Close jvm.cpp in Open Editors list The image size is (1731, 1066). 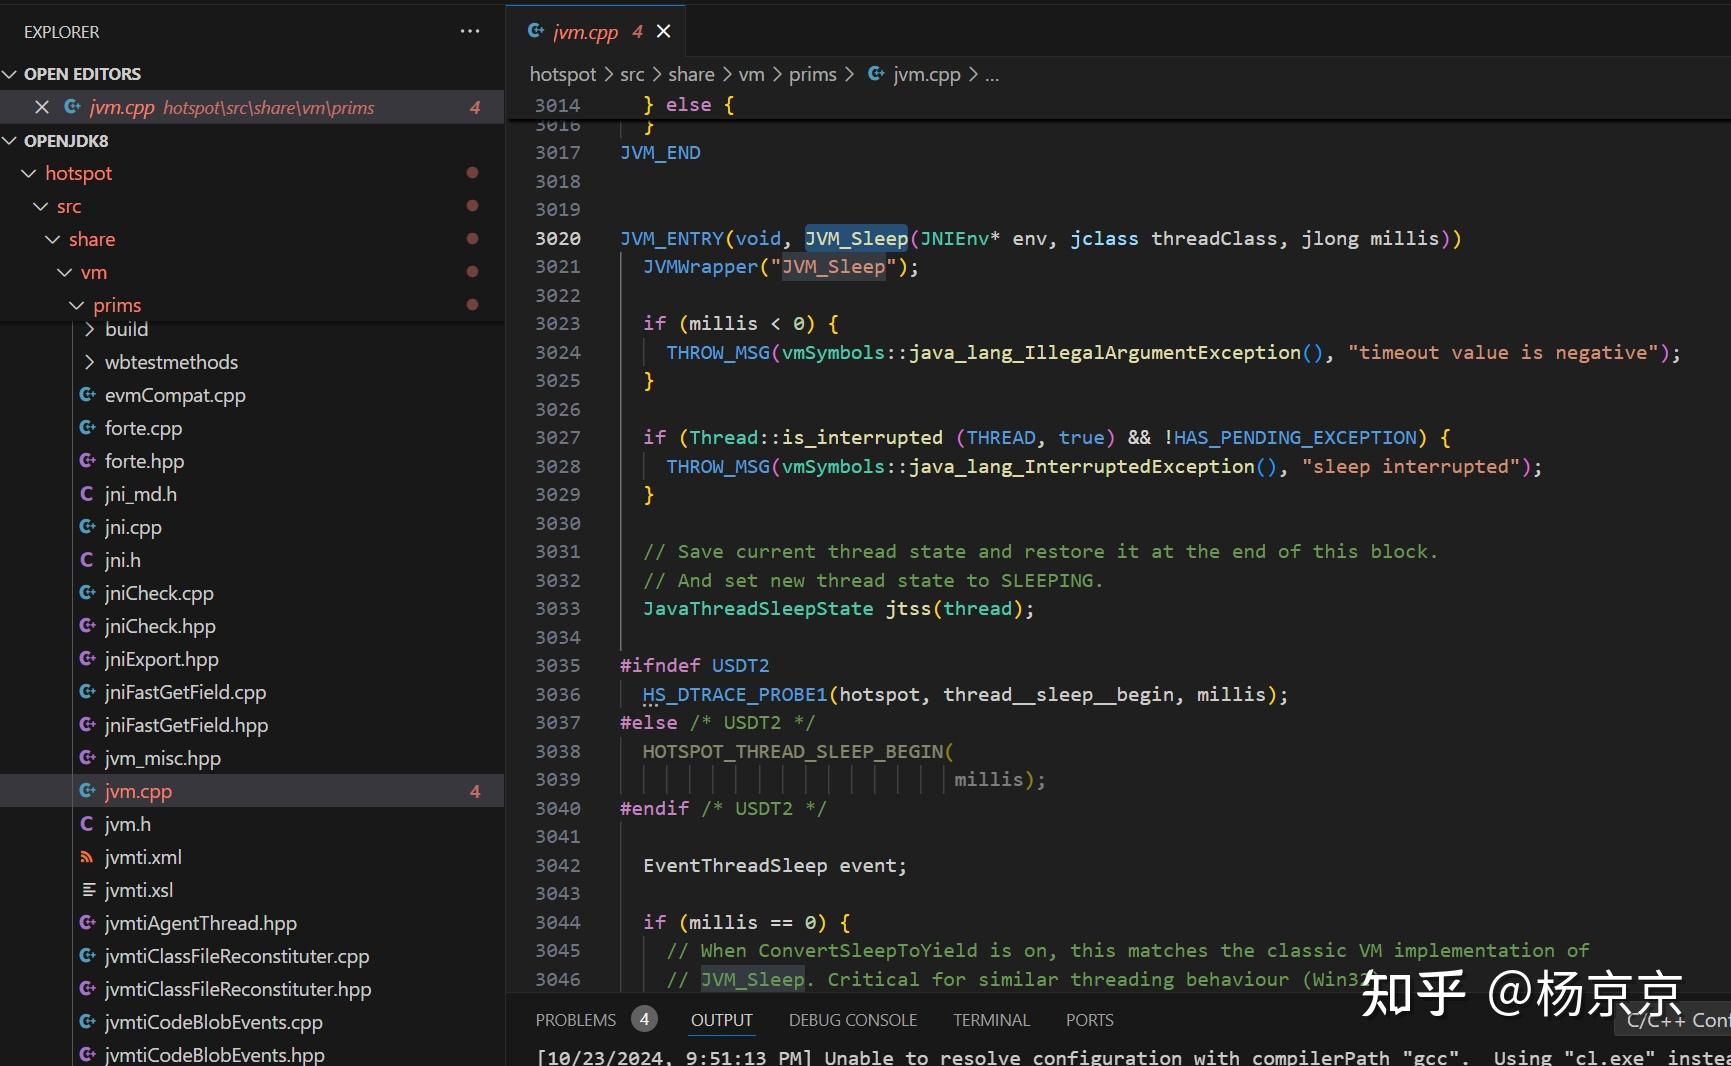(x=42, y=107)
